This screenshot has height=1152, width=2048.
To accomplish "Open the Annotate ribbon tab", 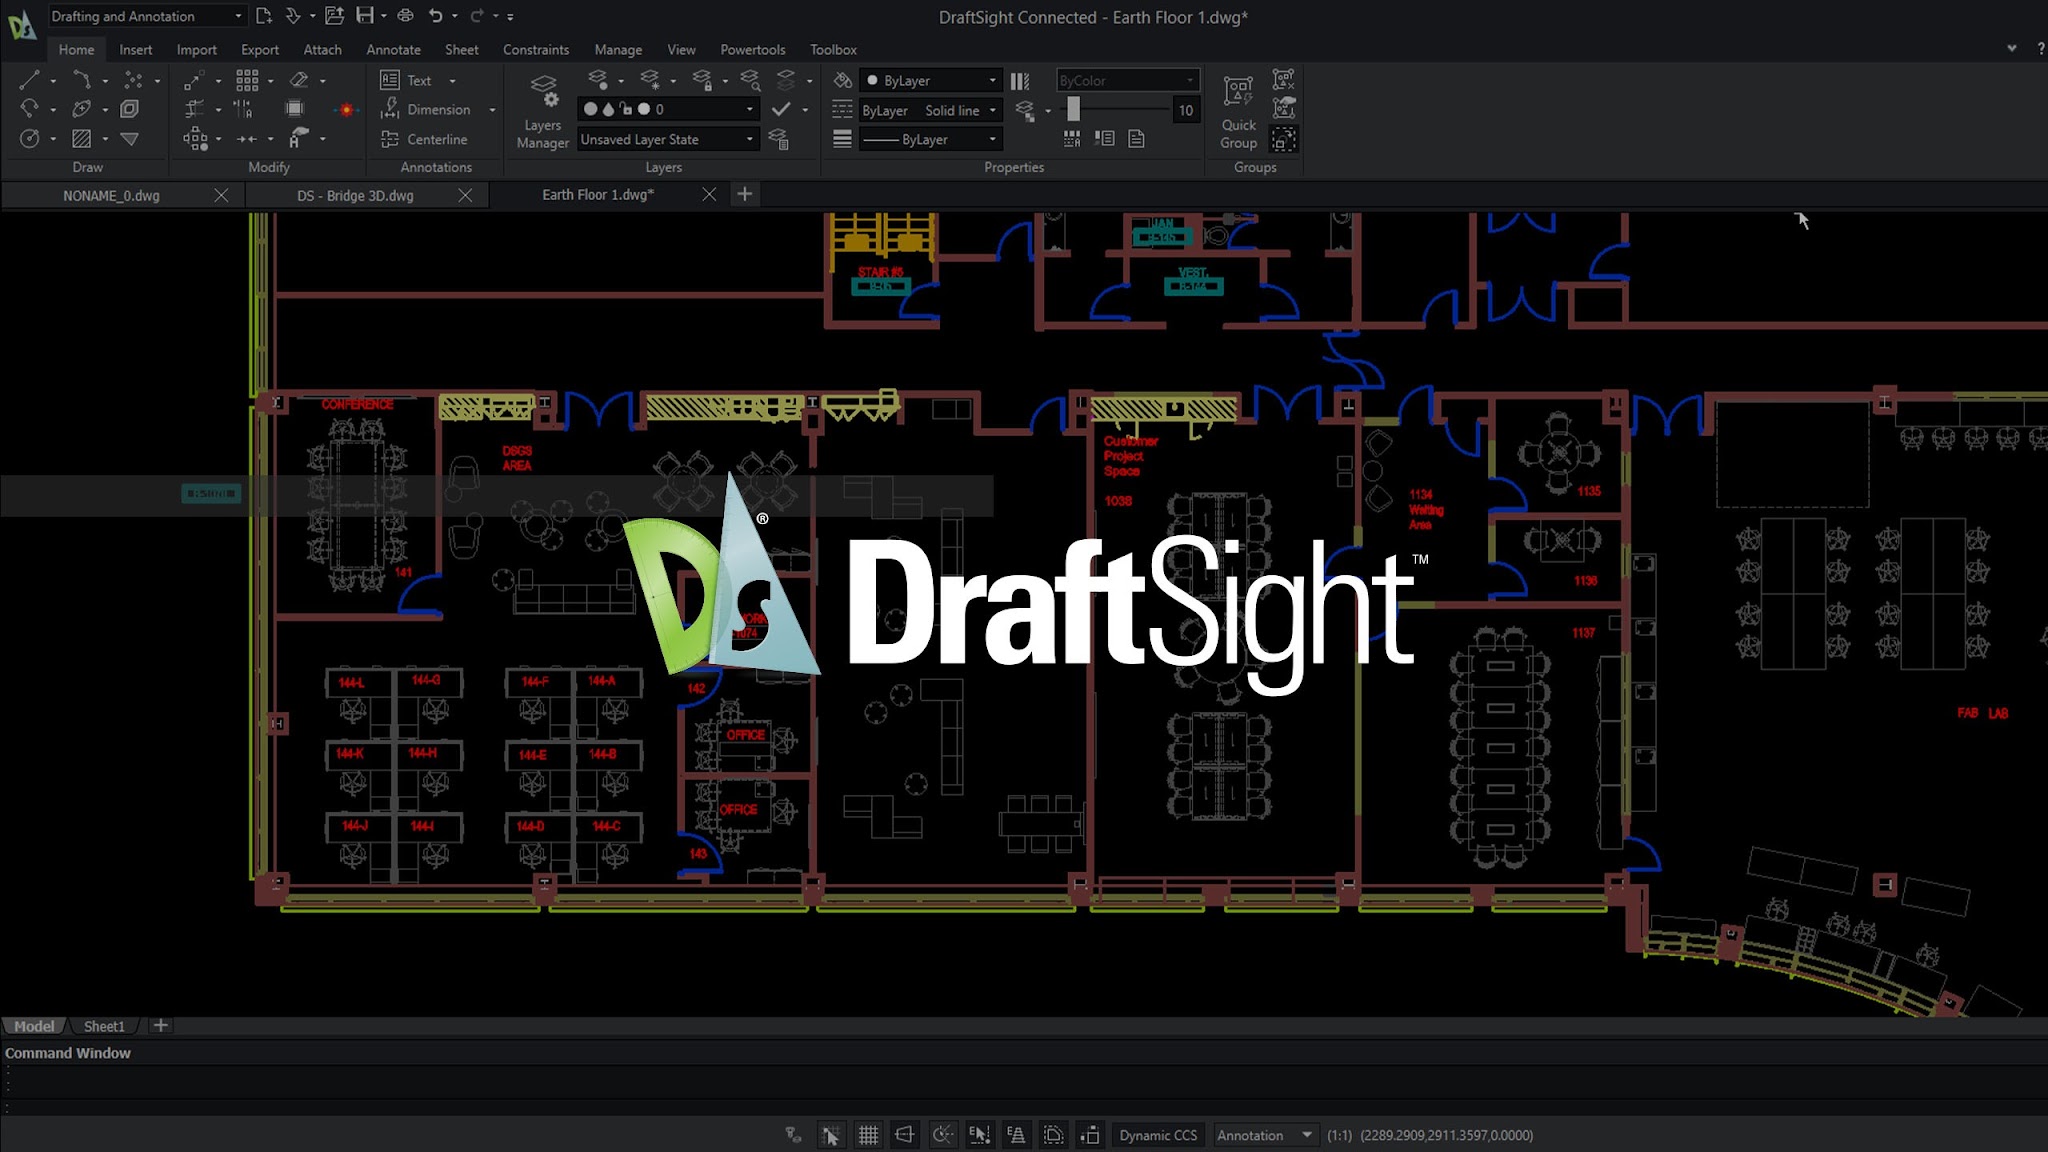I will [x=393, y=49].
